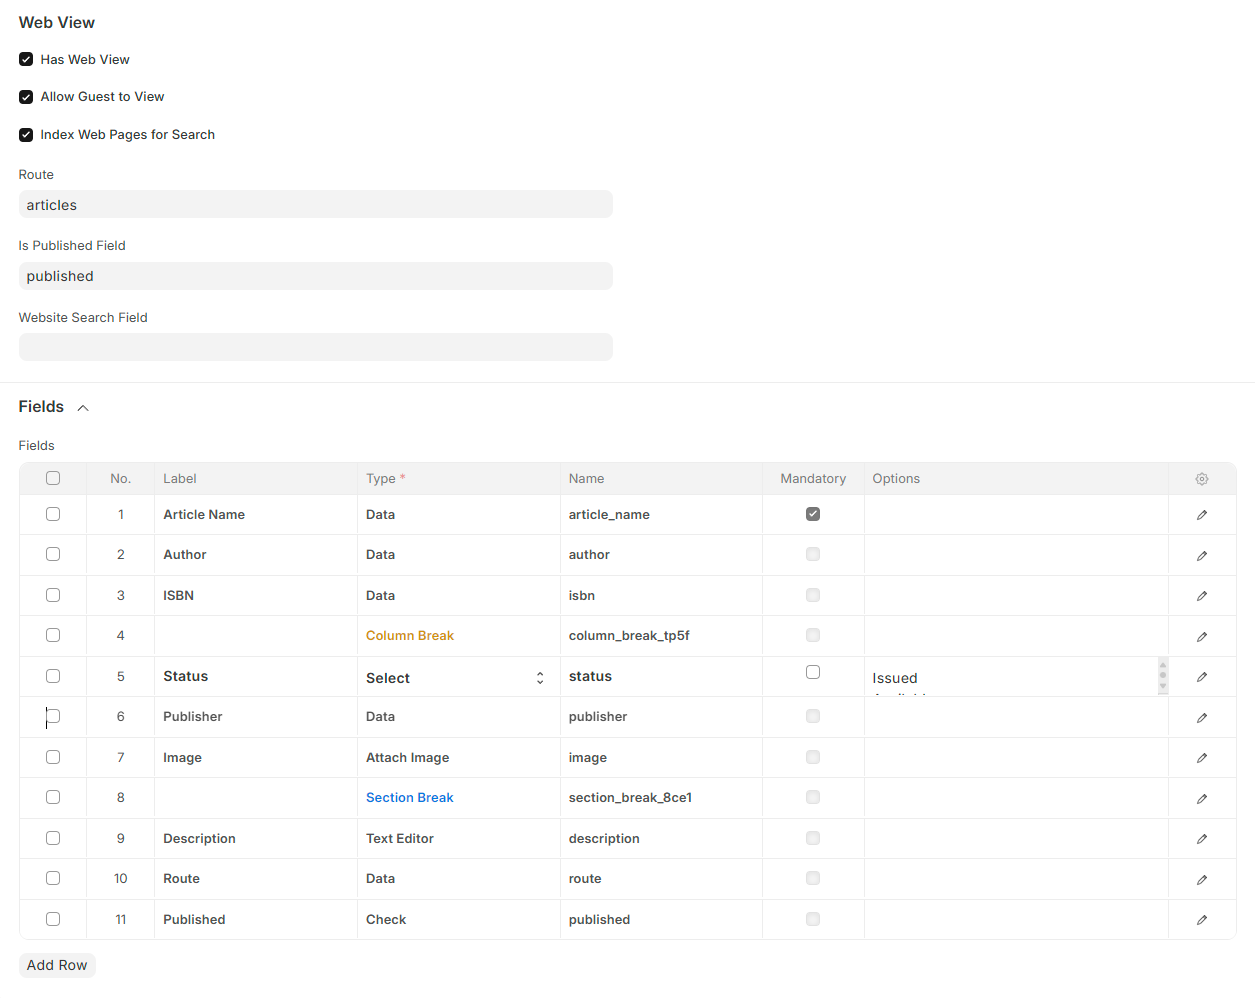
Task: Open the Fields table settings gear icon
Action: (1201, 479)
